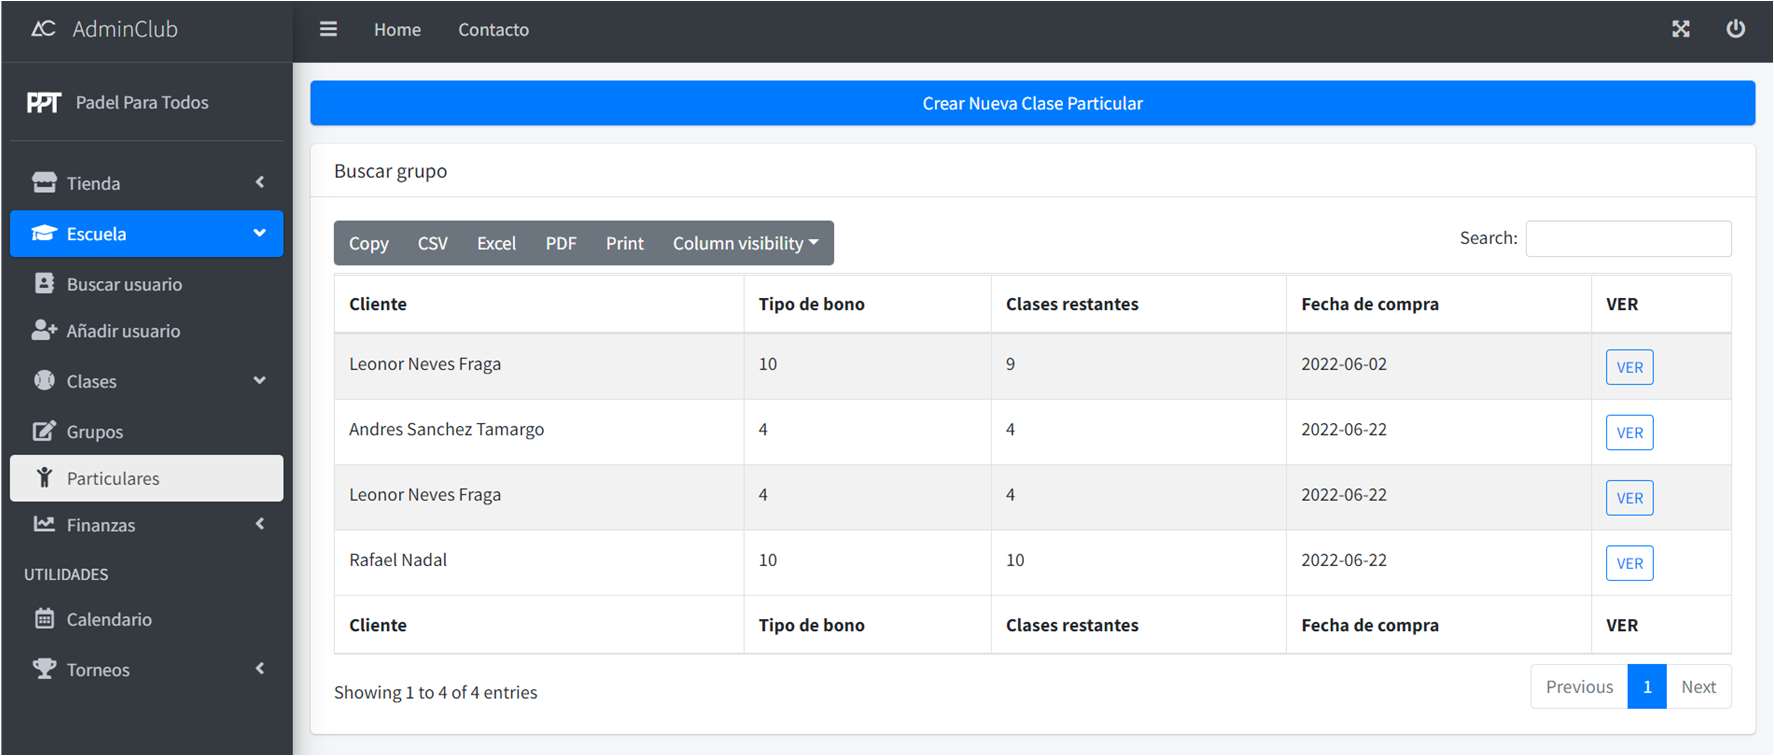The image size is (1774, 756).
Task: Click the Grupos edit icon
Action: point(44,431)
